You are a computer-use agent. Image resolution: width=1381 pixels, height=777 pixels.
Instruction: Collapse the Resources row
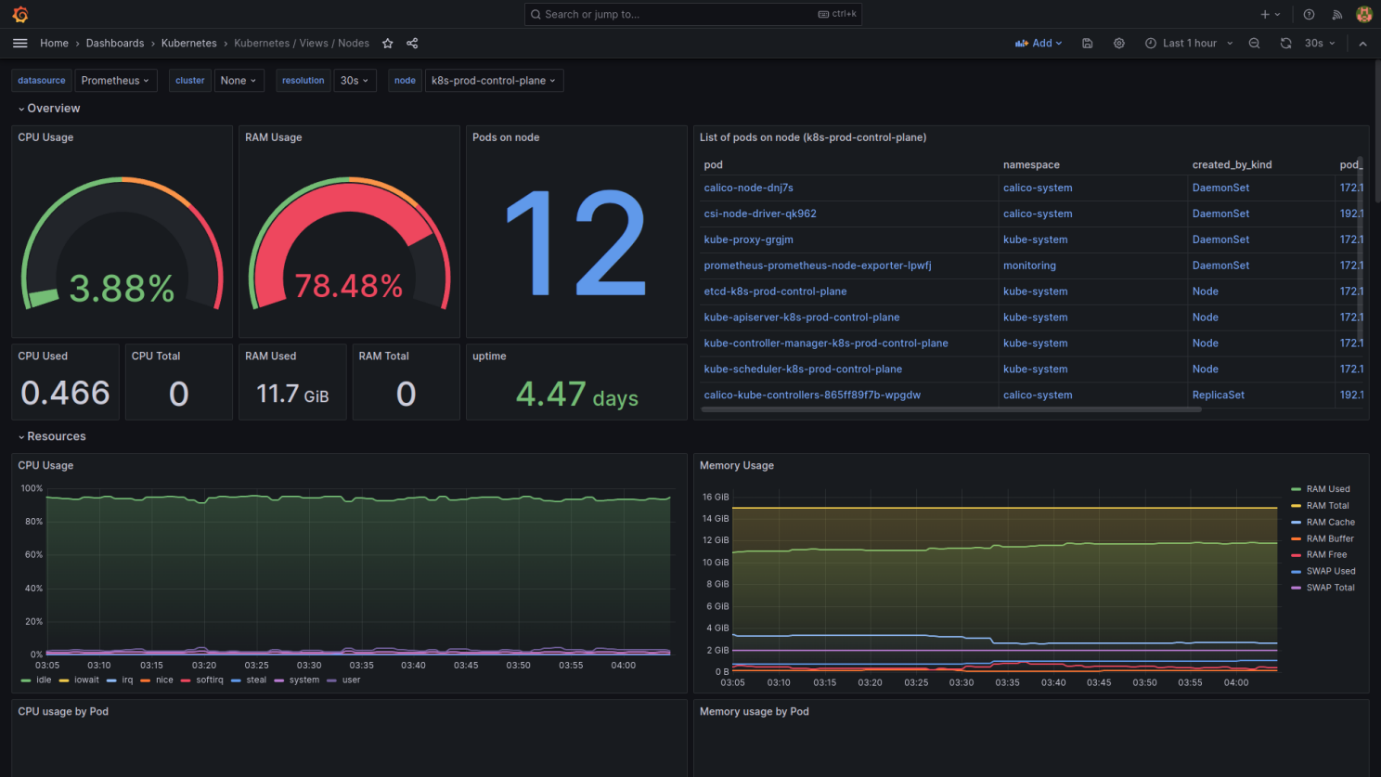(x=51, y=436)
